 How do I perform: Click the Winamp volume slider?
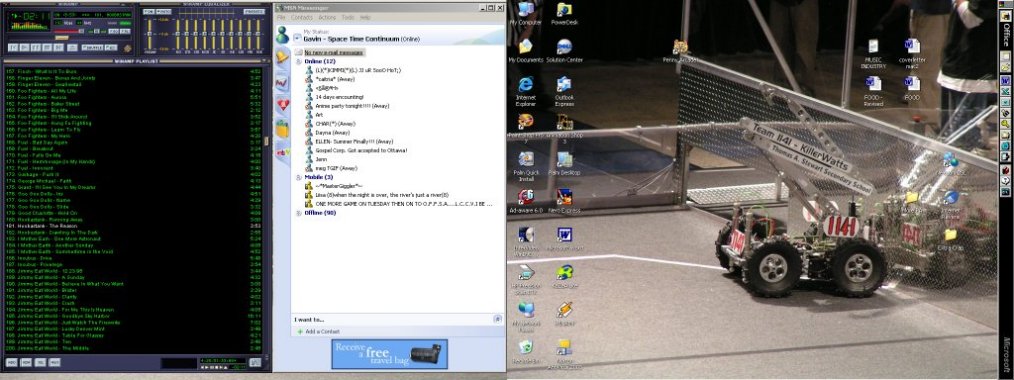(69, 31)
